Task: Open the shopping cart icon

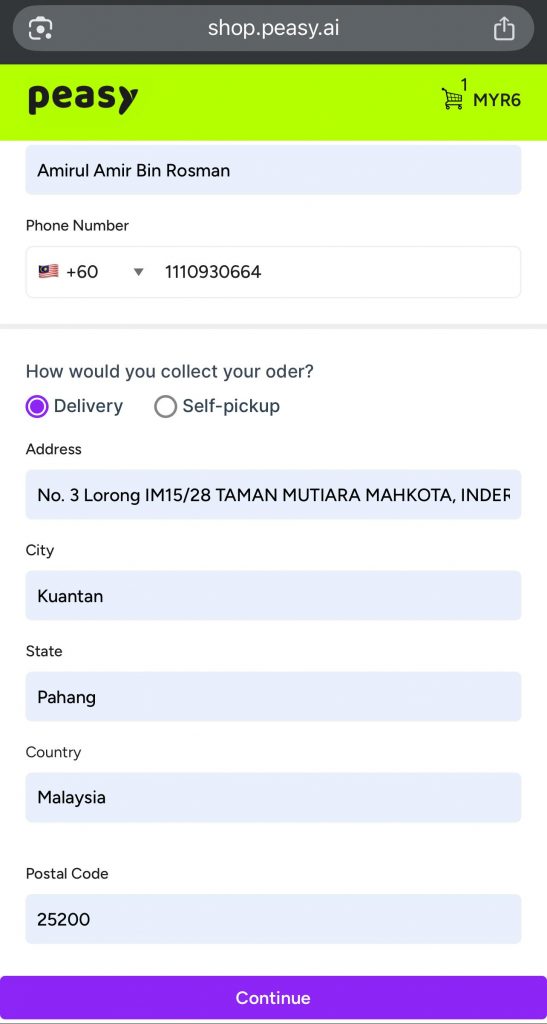Action: pyautogui.click(x=452, y=99)
